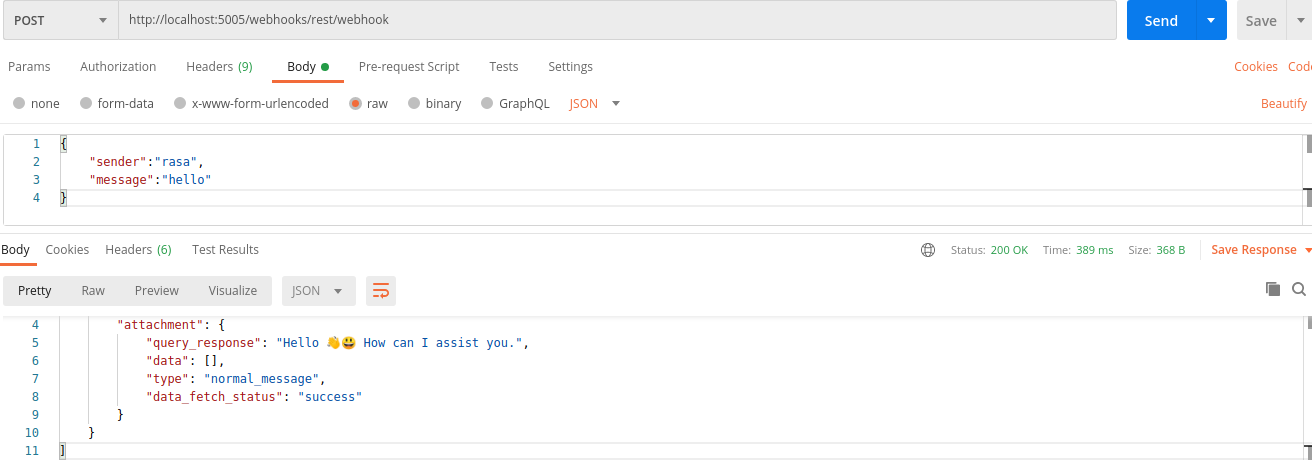This screenshot has height=465, width=1312.
Task: Switch response view to Preview
Action: 157,291
